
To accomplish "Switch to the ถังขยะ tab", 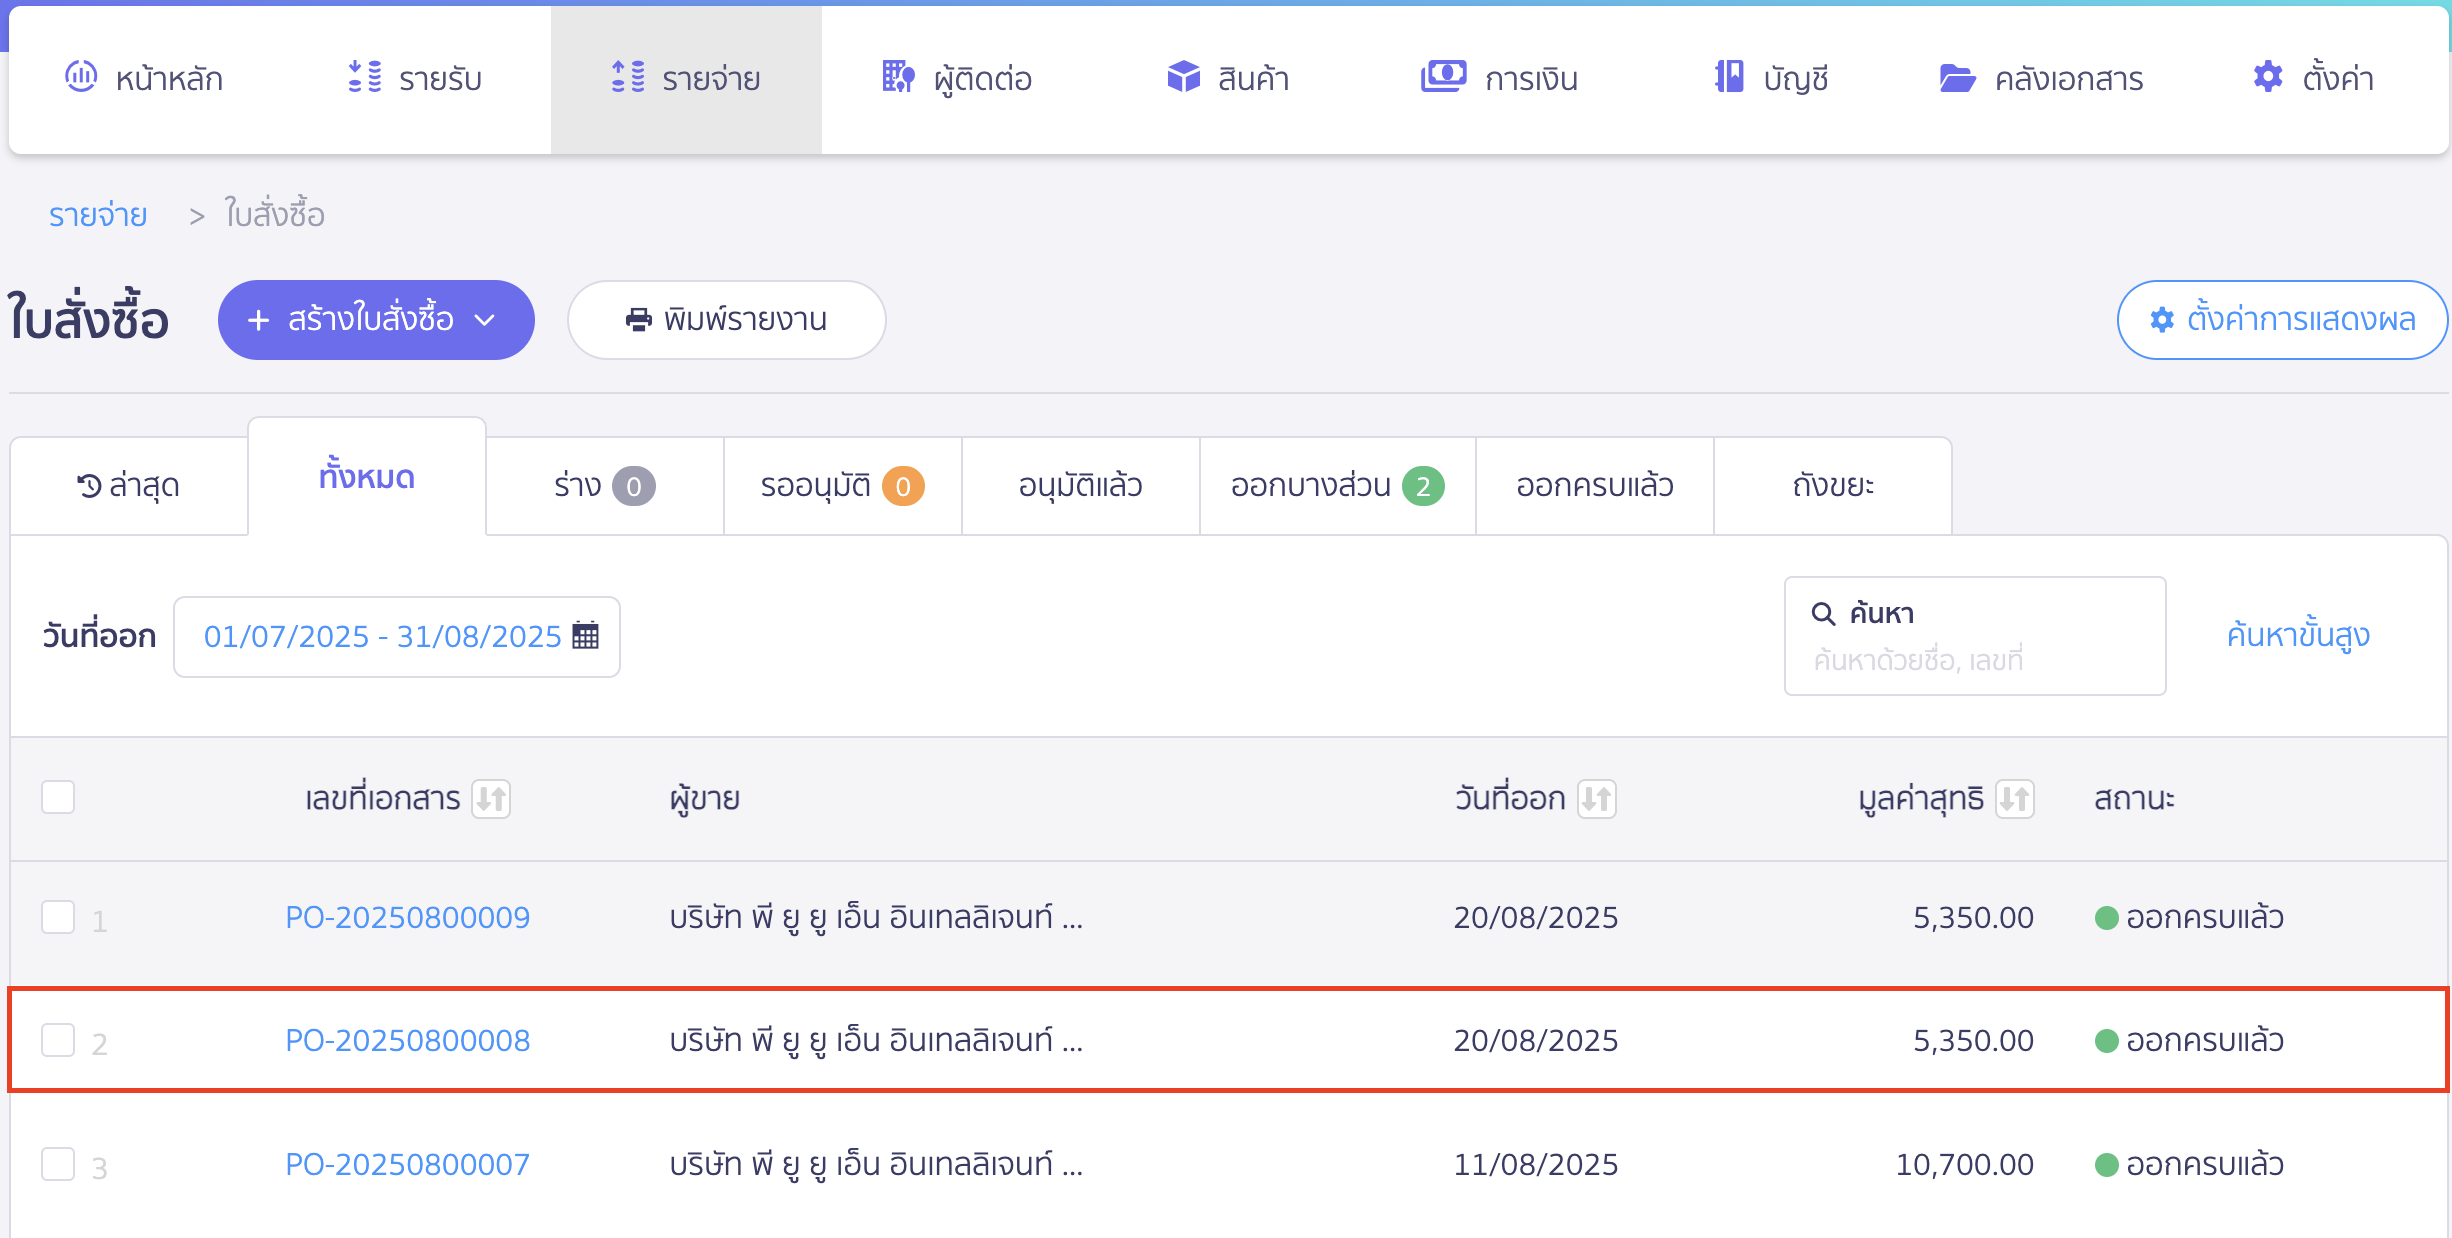I will pyautogui.click(x=1833, y=486).
